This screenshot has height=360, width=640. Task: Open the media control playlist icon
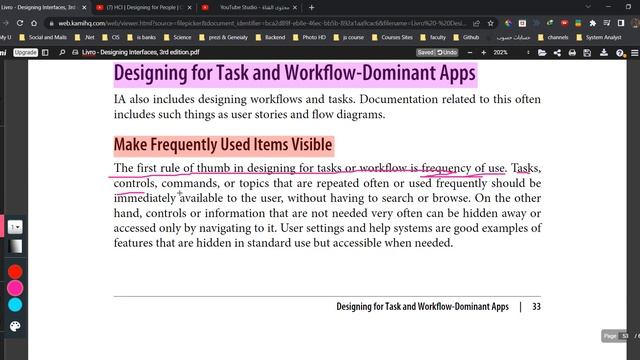[607, 23]
